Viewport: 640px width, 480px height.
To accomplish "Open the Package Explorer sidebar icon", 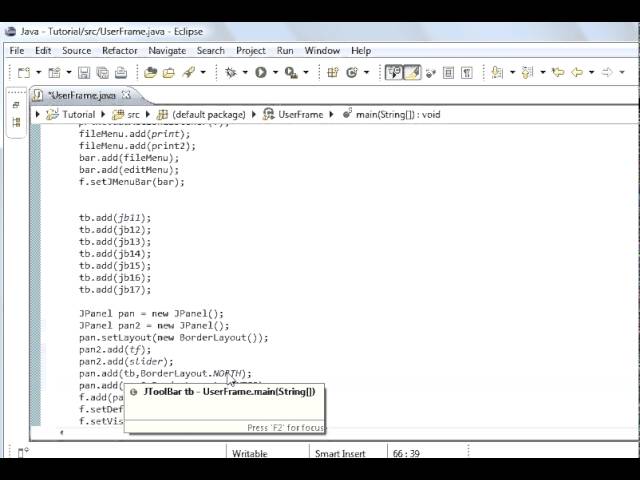I will click(x=16, y=122).
